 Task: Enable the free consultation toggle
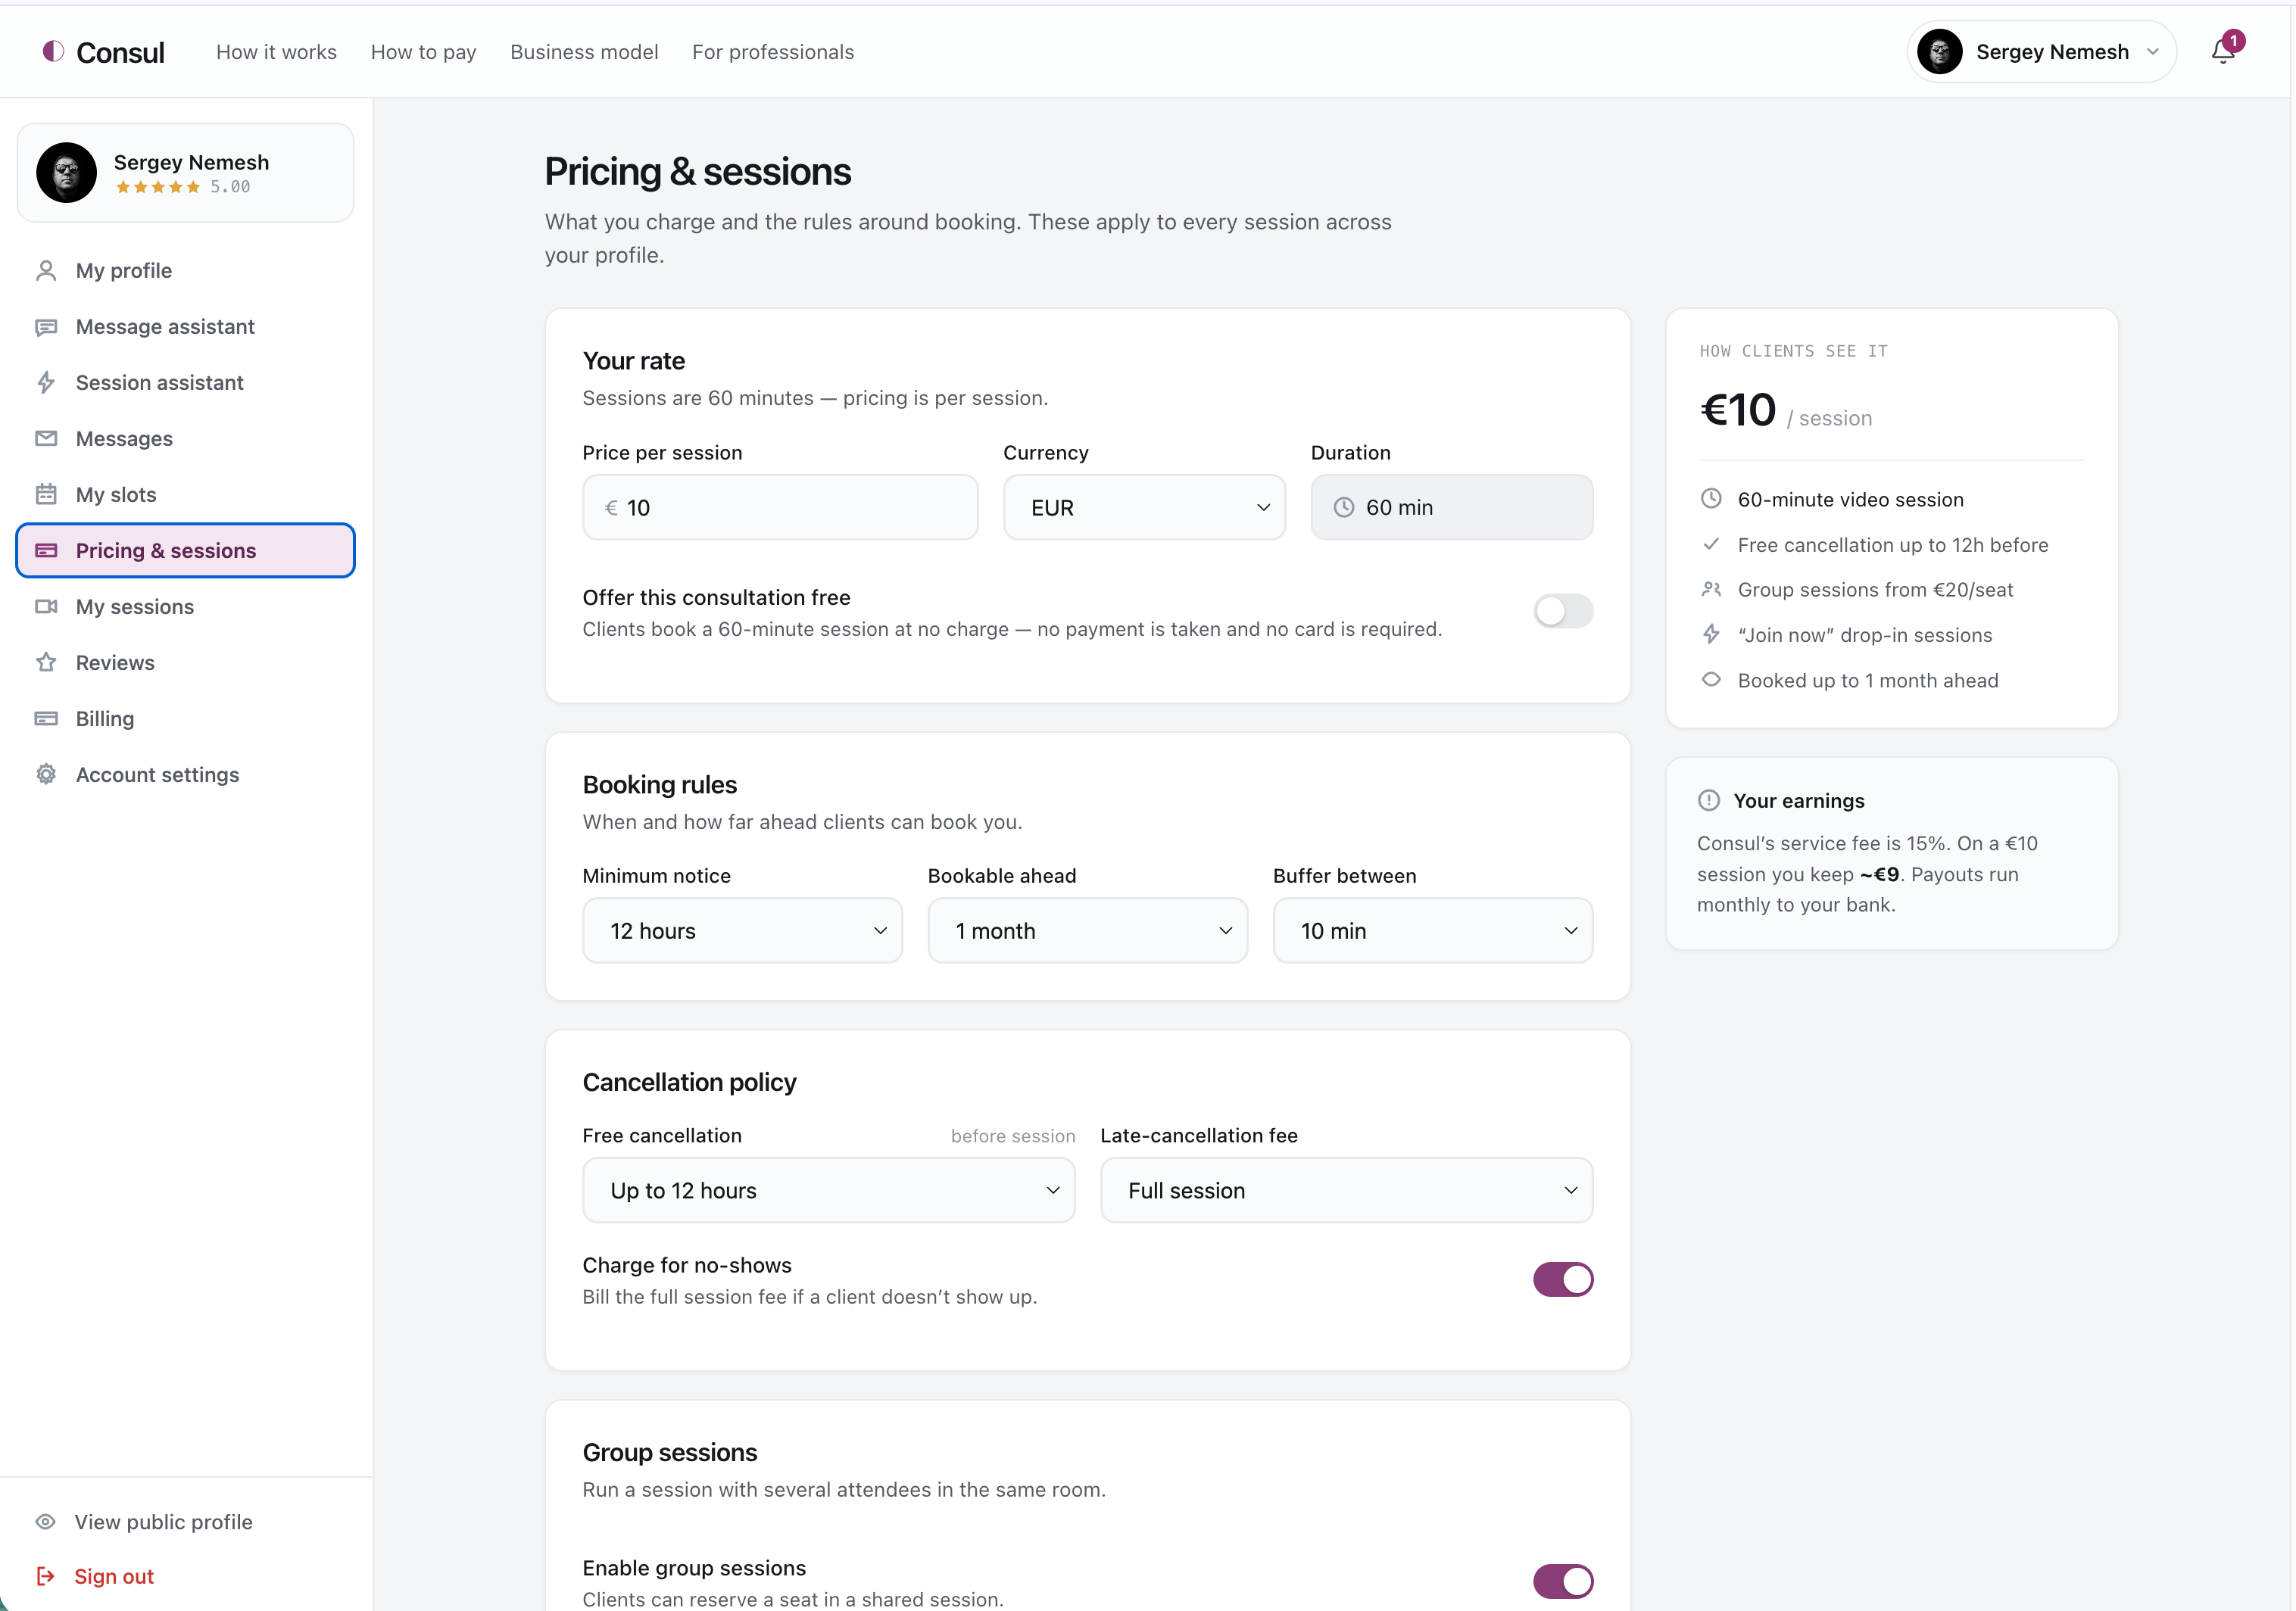click(x=1563, y=611)
